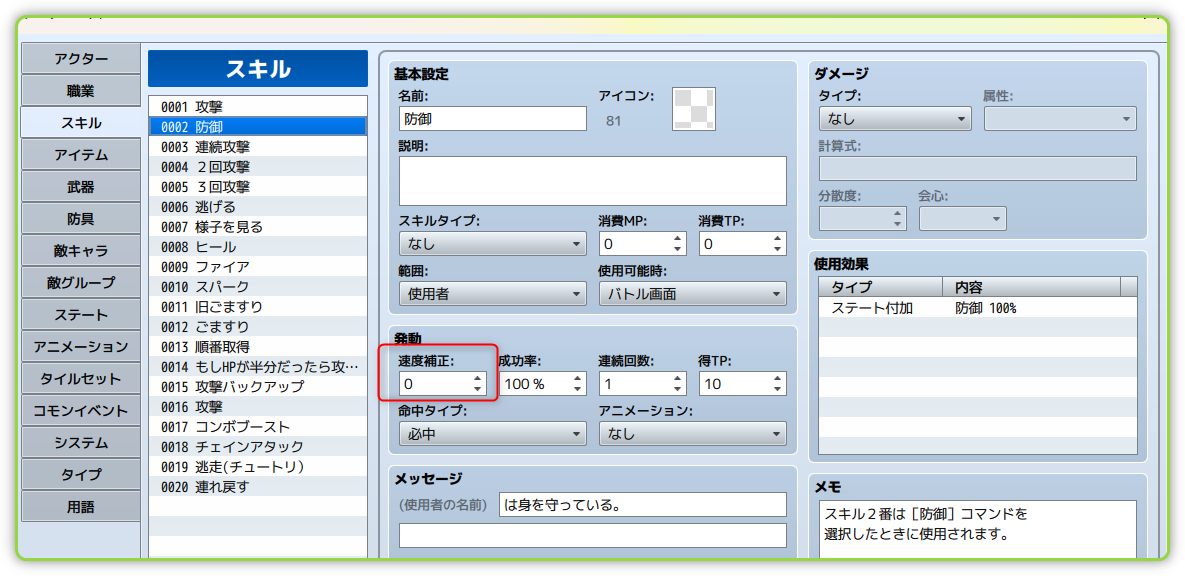
Task: Select skill 0008 ヒール
Action: coord(258,246)
